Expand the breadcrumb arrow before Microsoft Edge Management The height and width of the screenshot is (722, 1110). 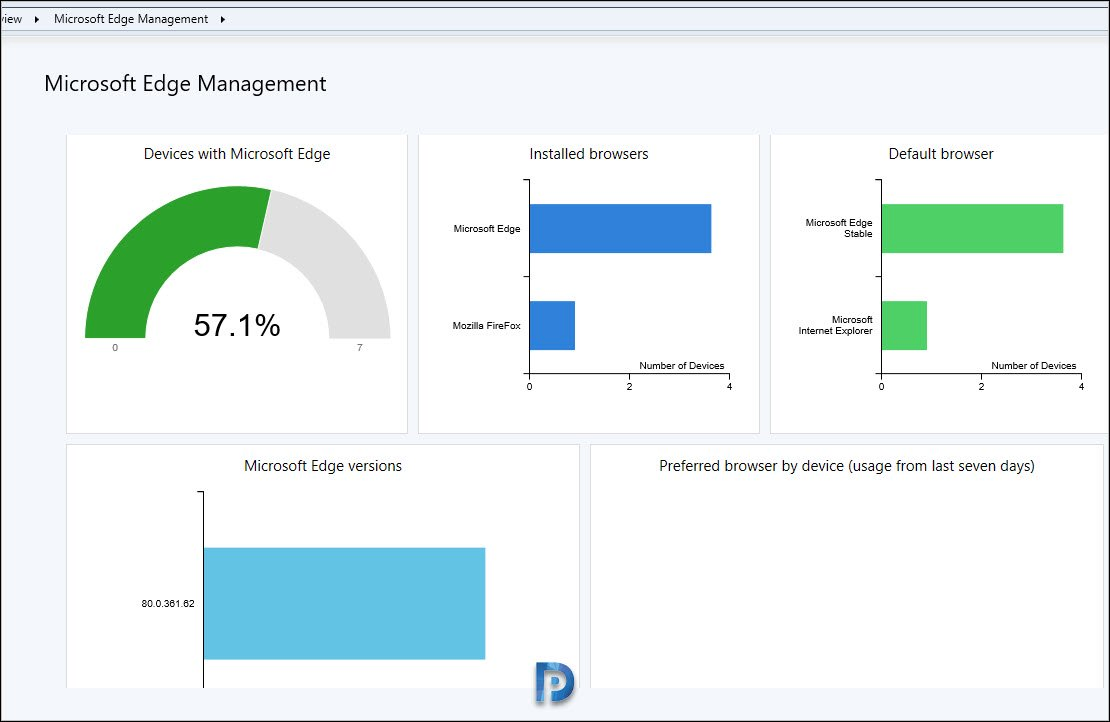tap(37, 19)
